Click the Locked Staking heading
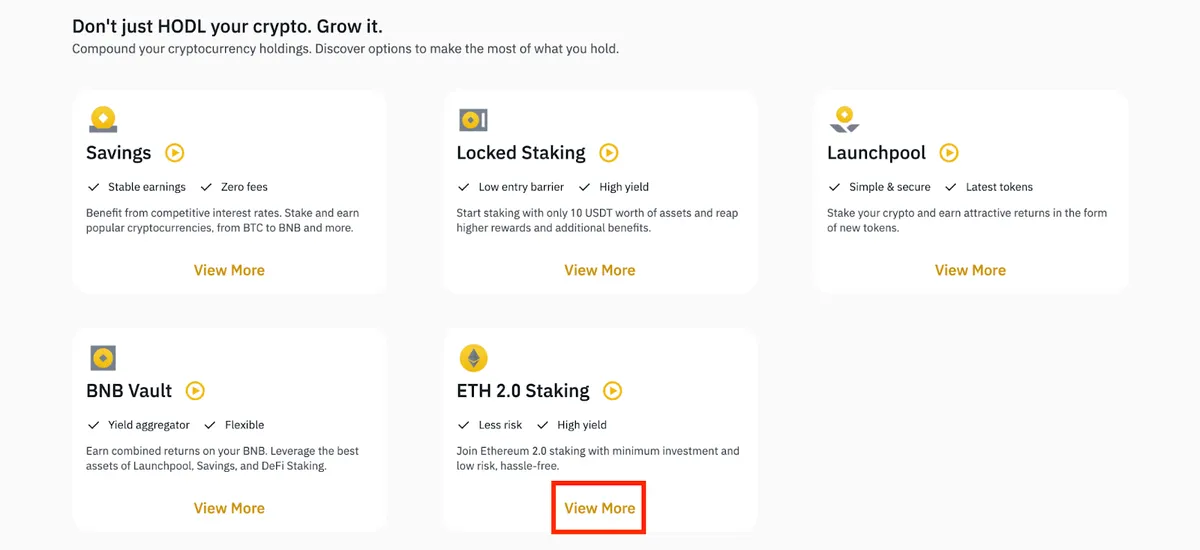 tap(521, 153)
